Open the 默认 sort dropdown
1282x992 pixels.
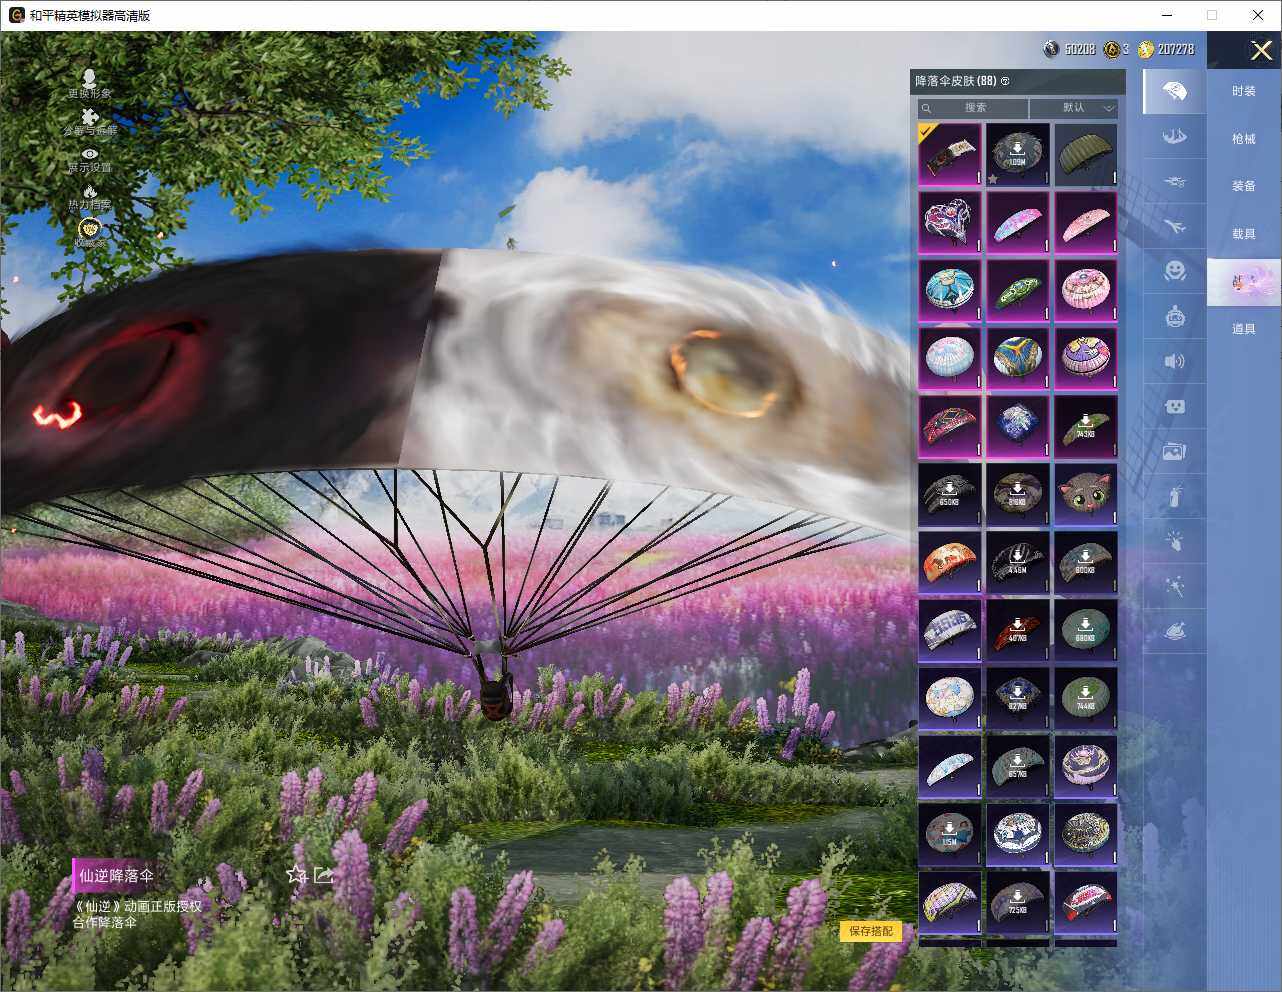click(x=1074, y=108)
